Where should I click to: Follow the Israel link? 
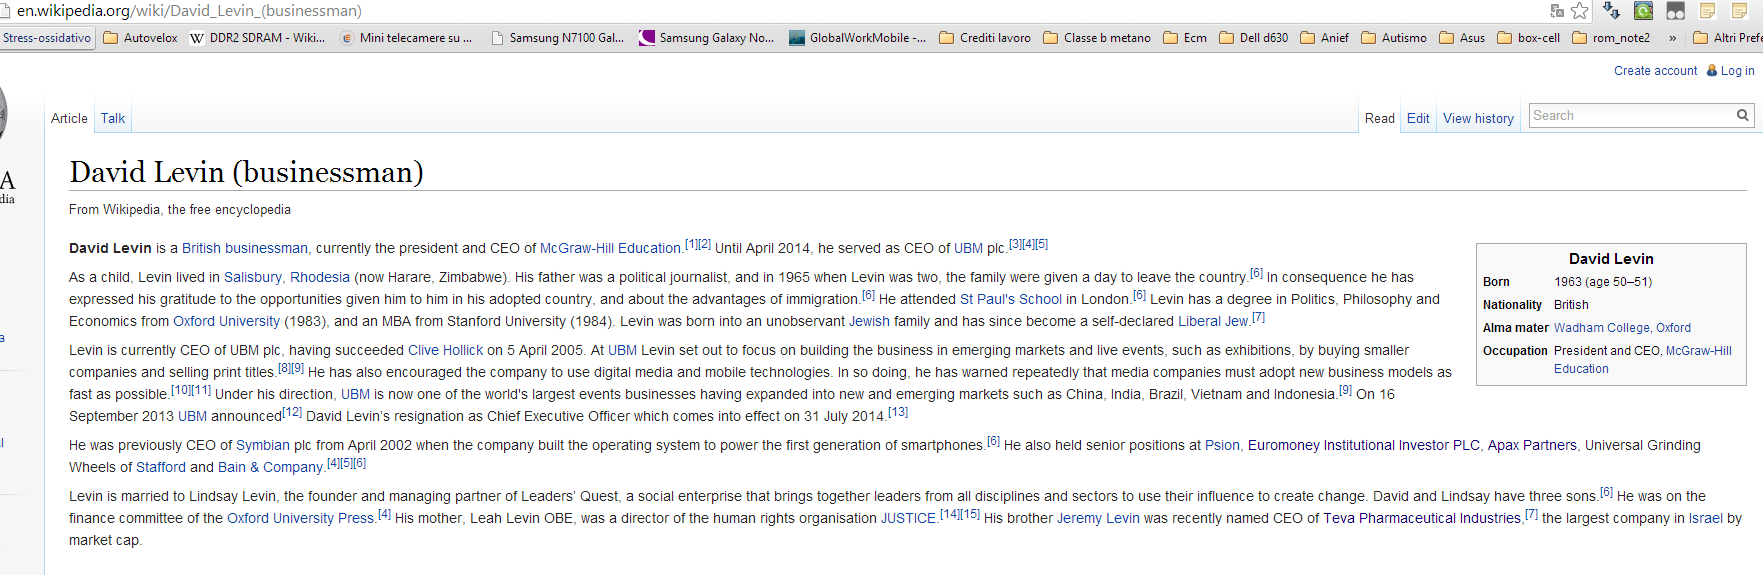click(x=1706, y=518)
